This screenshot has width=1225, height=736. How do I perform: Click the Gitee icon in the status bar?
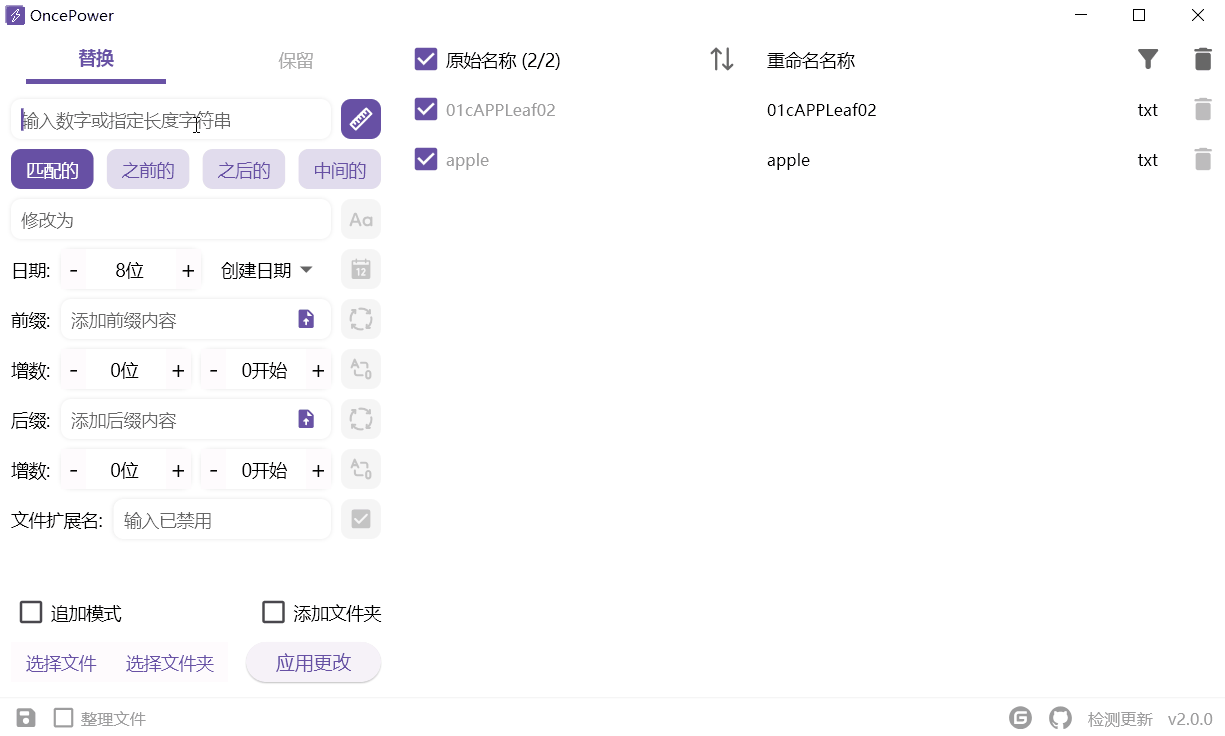point(1020,717)
